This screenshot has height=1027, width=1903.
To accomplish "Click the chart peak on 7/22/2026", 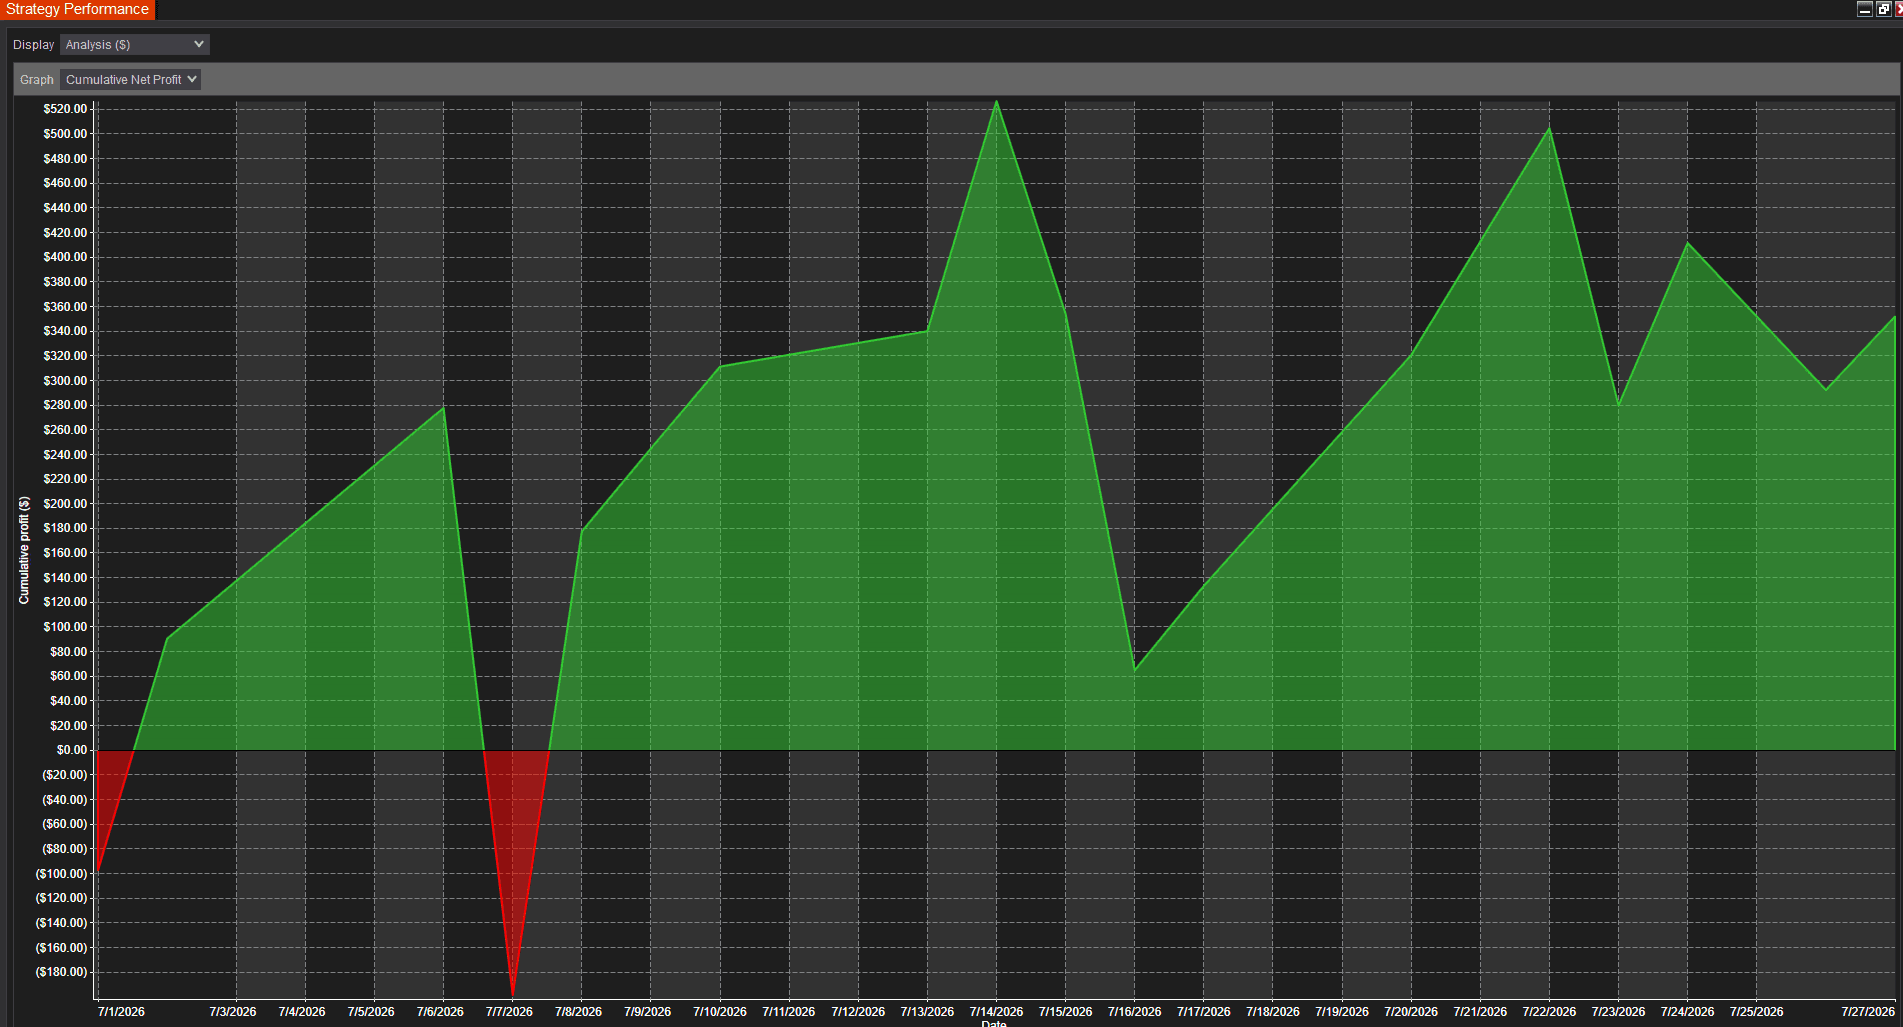I will (1550, 129).
